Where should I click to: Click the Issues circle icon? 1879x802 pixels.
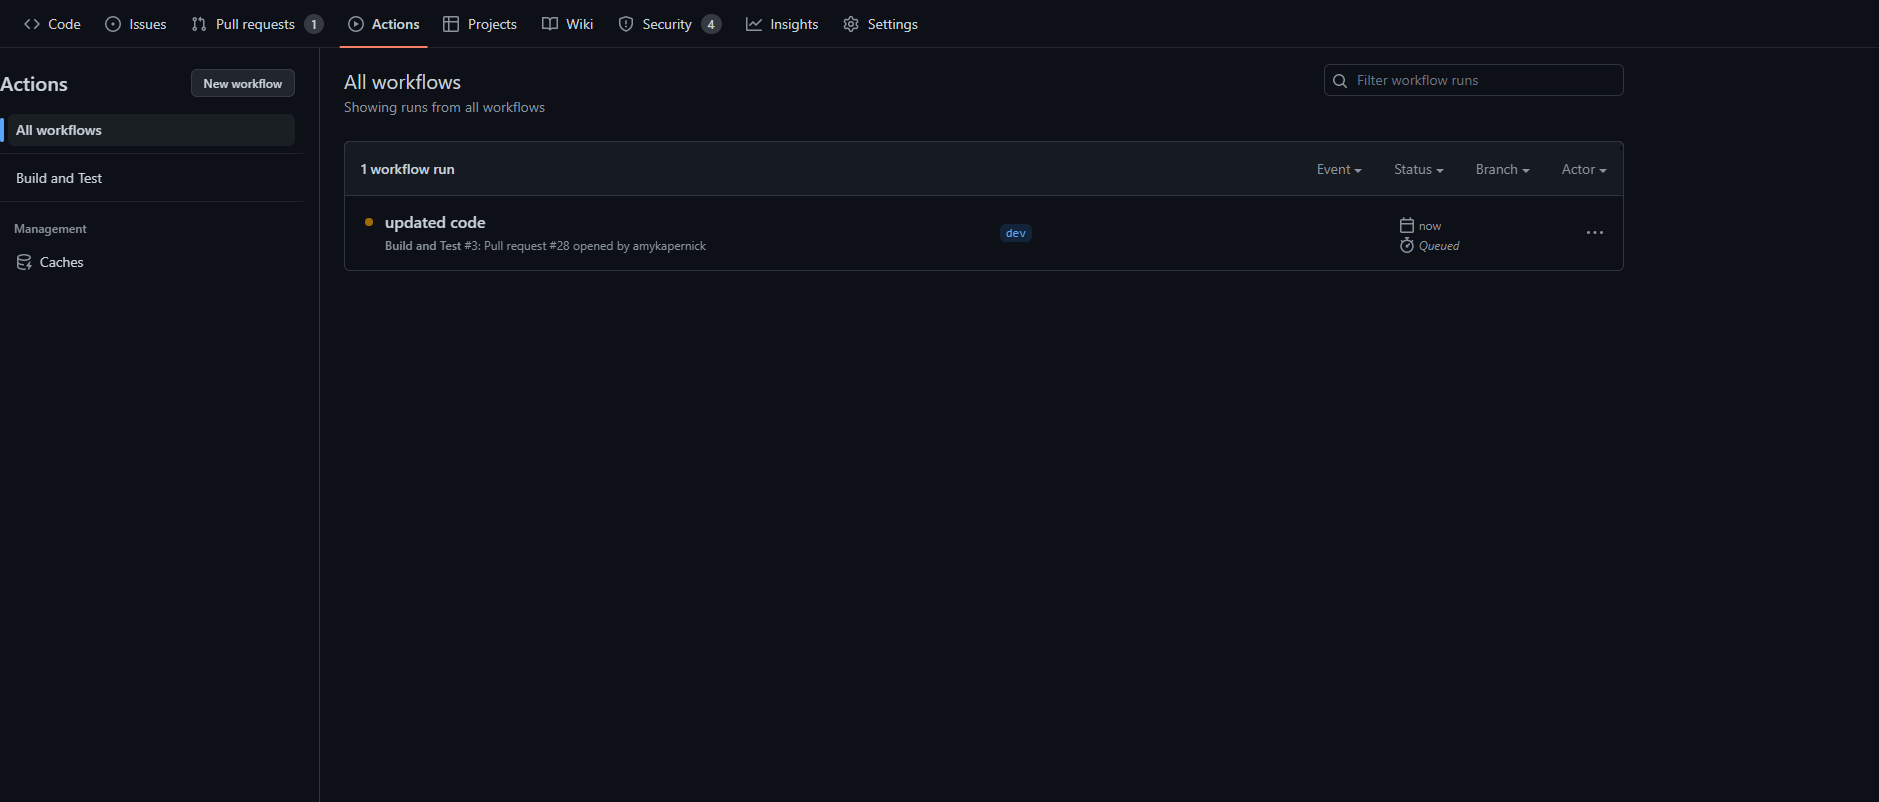(113, 24)
